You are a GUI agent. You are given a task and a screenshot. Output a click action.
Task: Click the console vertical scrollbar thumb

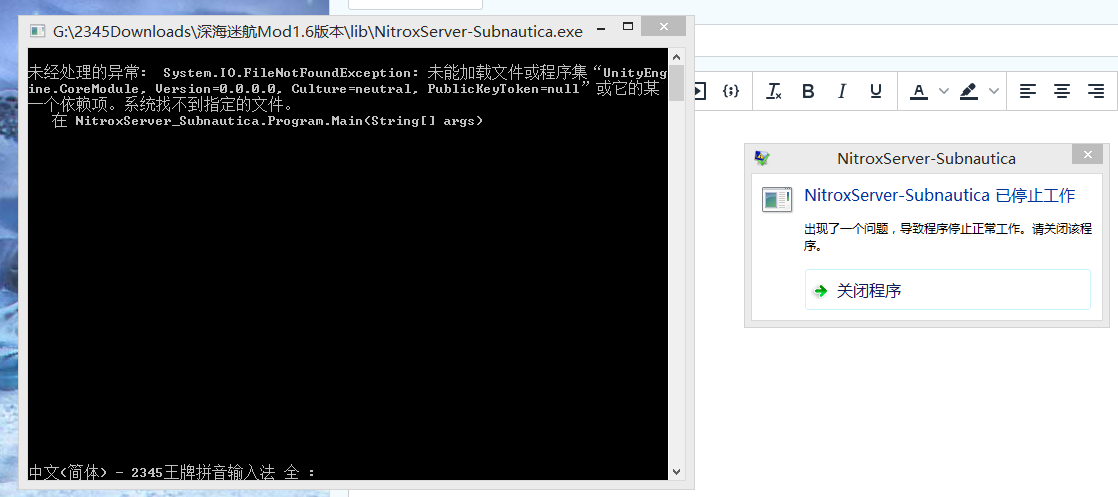point(676,83)
